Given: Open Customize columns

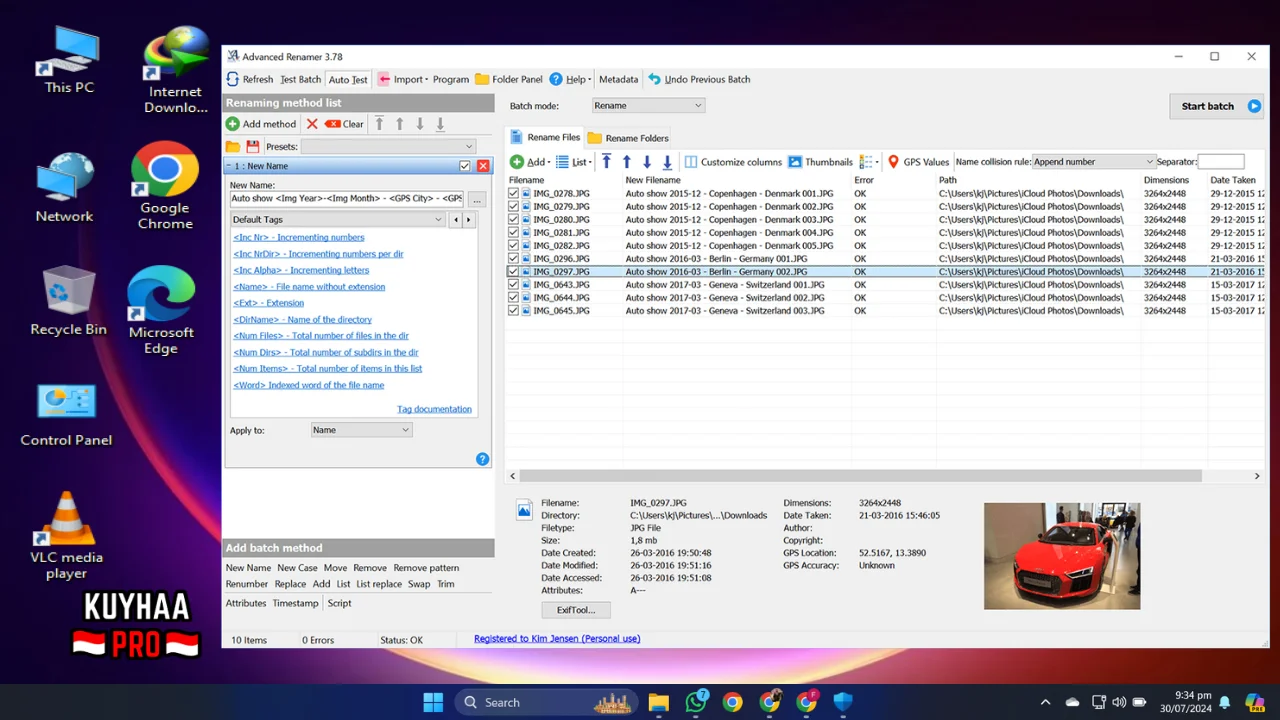Looking at the screenshot, I should (x=733, y=162).
